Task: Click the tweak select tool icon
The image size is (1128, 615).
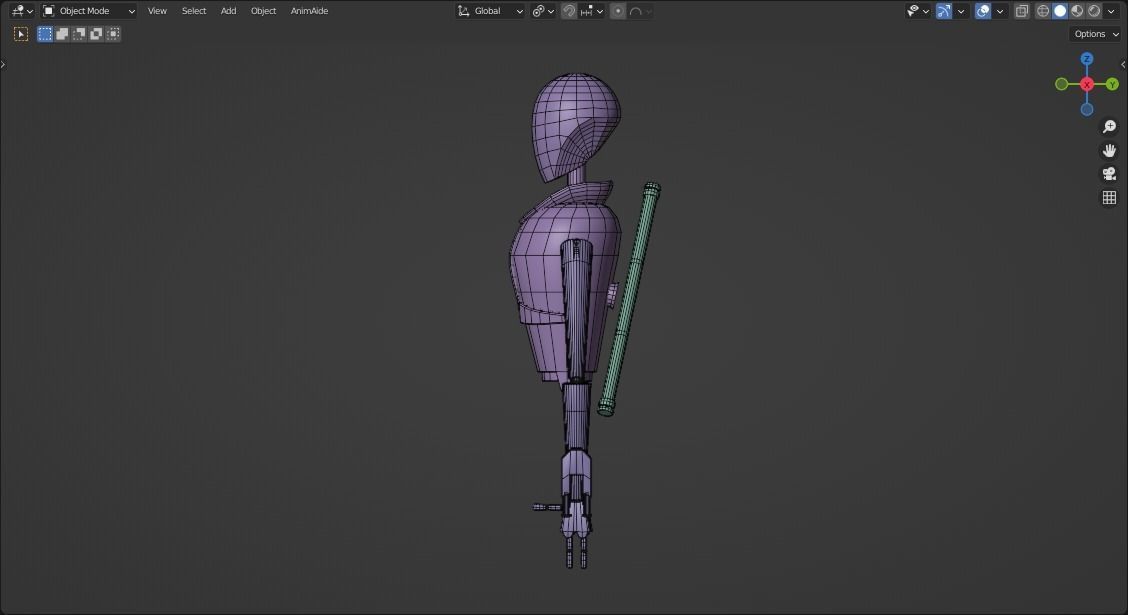Action: [x=21, y=34]
